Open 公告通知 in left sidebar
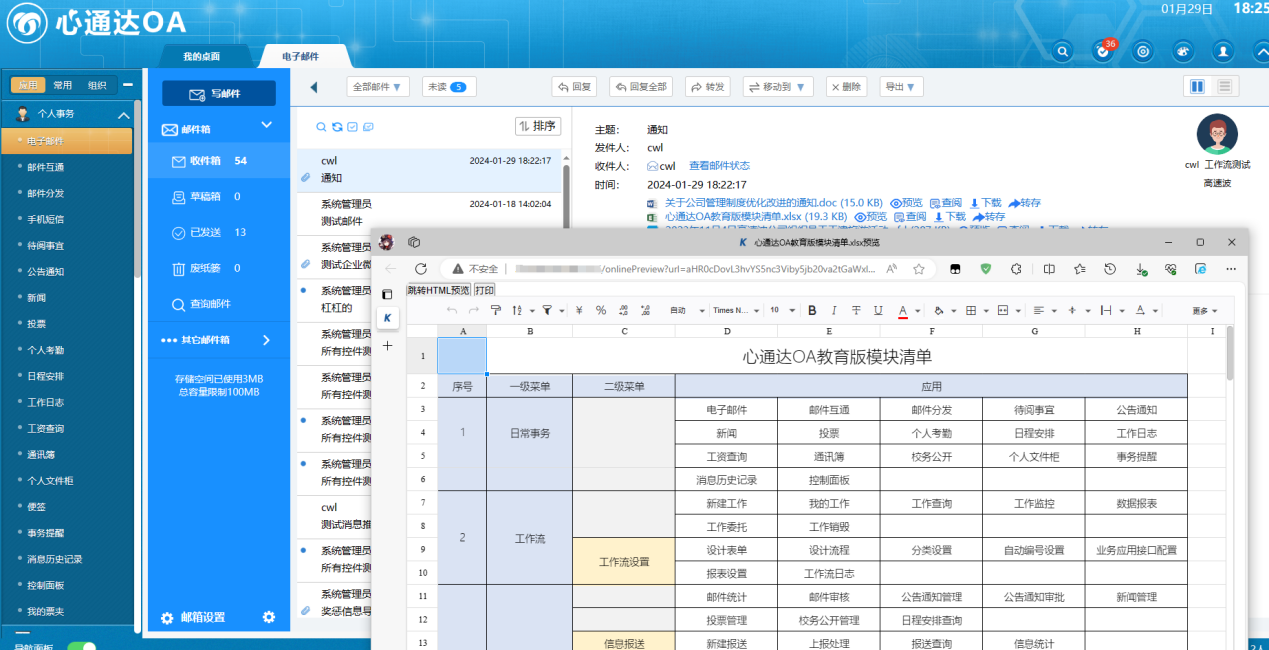Screen dimensions: 1269x650 (x=45, y=271)
